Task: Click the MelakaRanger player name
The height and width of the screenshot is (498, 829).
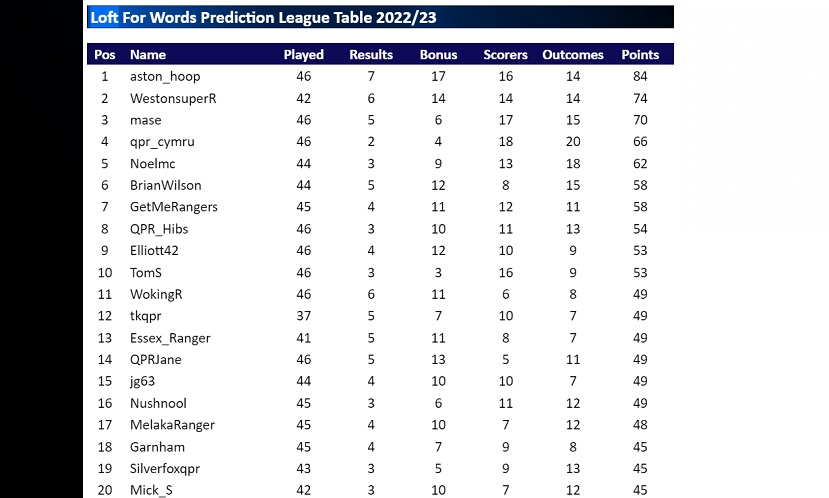Action: pyautogui.click(x=172, y=425)
